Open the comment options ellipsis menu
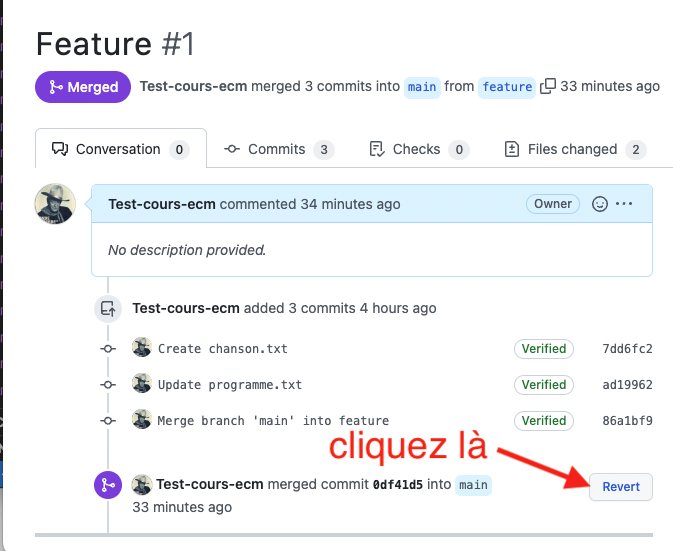Image resolution: width=673 pixels, height=551 pixels. [625, 204]
